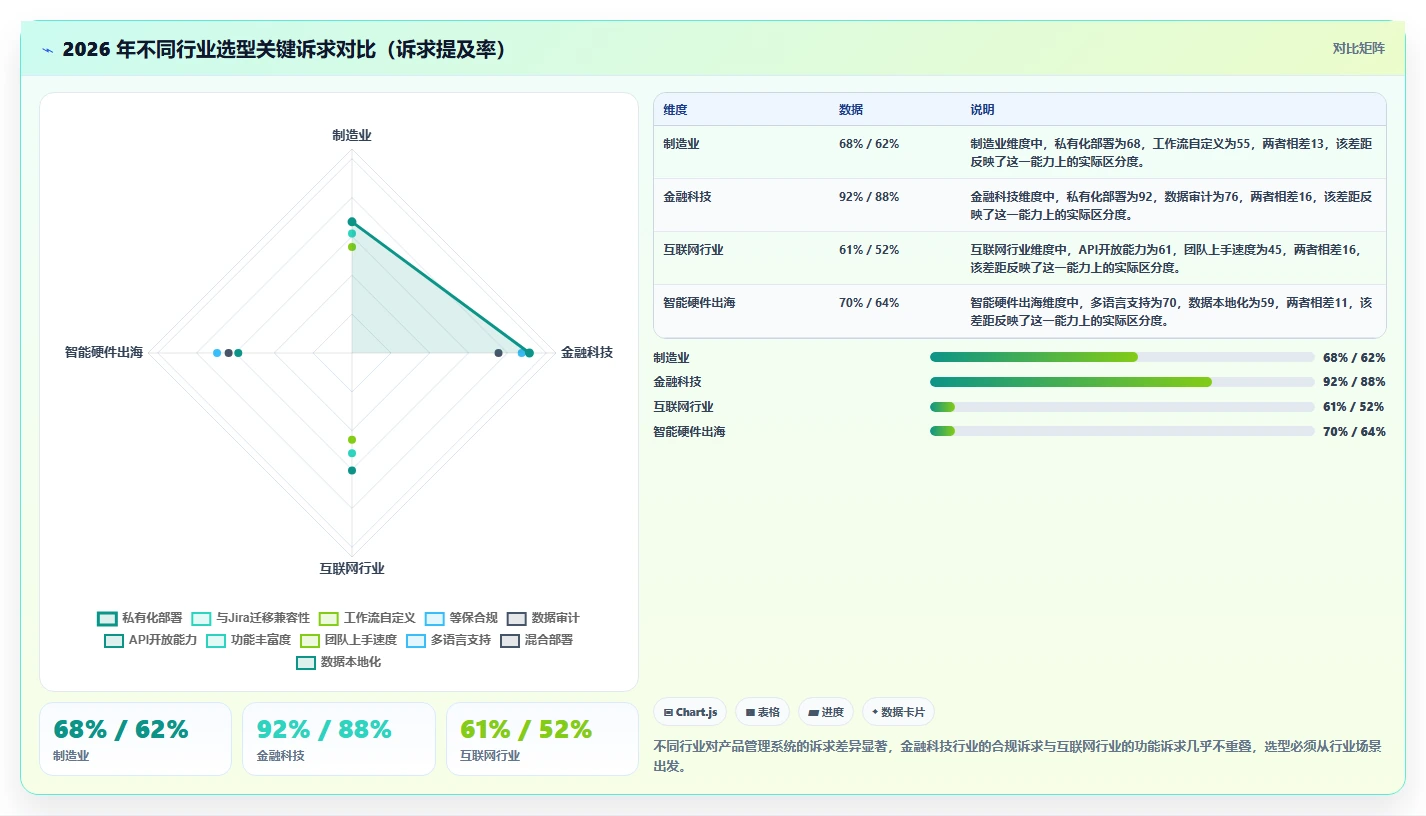Click the 制造业 progress bar

1122,357
